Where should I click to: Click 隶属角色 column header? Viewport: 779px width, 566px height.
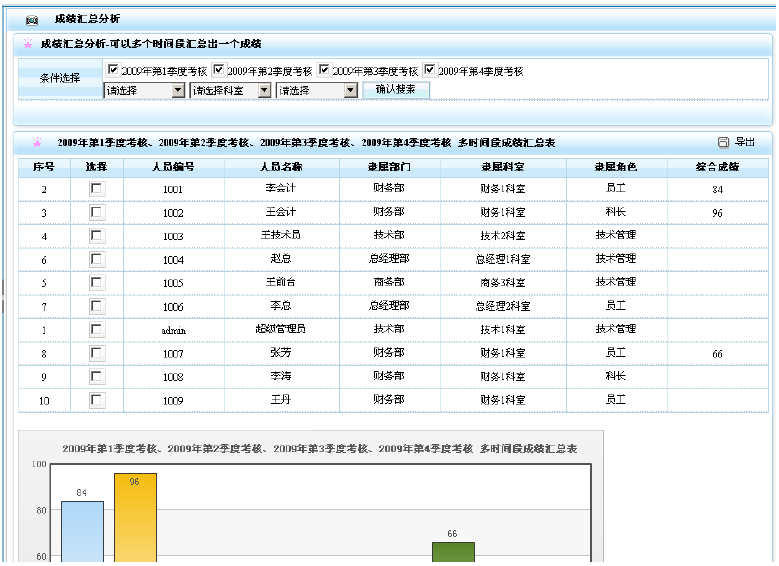click(616, 167)
